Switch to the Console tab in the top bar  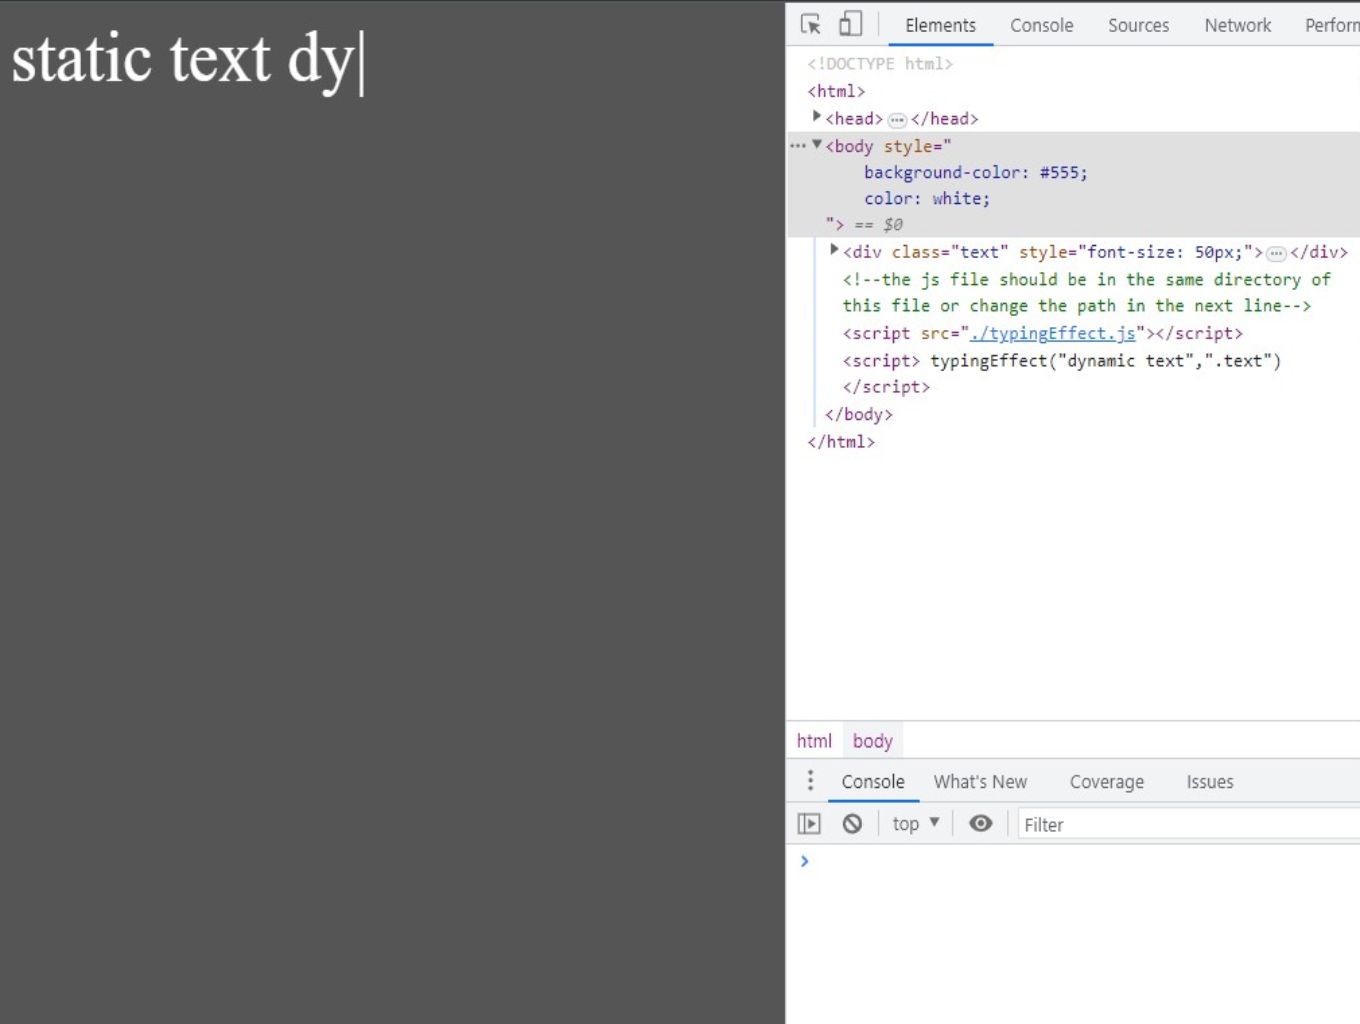(x=1041, y=25)
